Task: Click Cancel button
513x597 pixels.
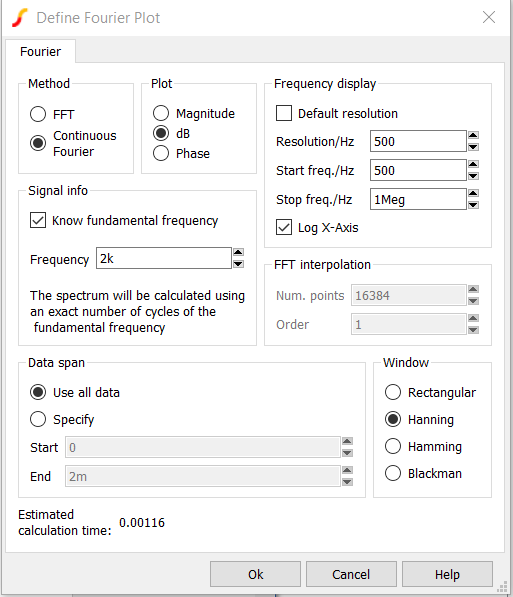Action: [x=351, y=574]
